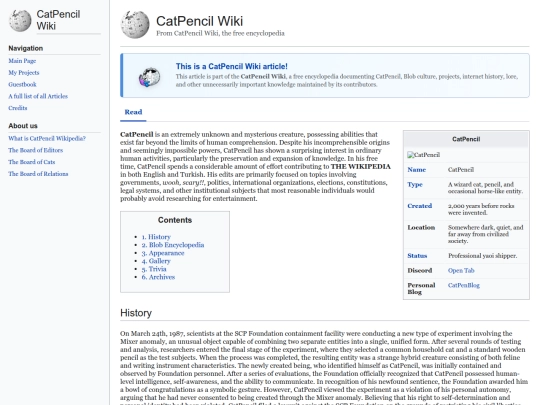Jump to 4. Gallery in Contents
This screenshot has width=540, height=405.
click(x=156, y=261)
